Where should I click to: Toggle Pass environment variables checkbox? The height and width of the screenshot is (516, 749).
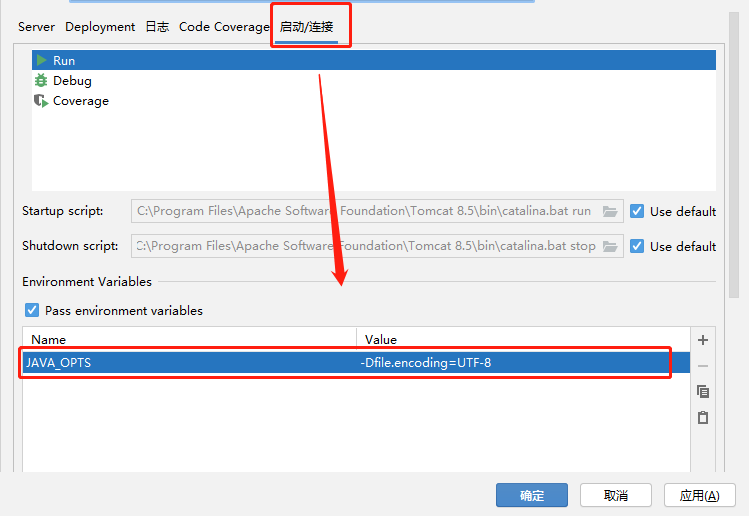32,310
